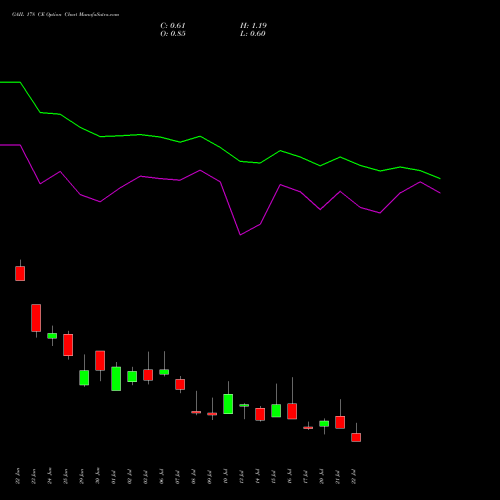Click the open value O: 0.85
Image resolution: width=500 pixels, height=500 pixels.
[173, 34]
